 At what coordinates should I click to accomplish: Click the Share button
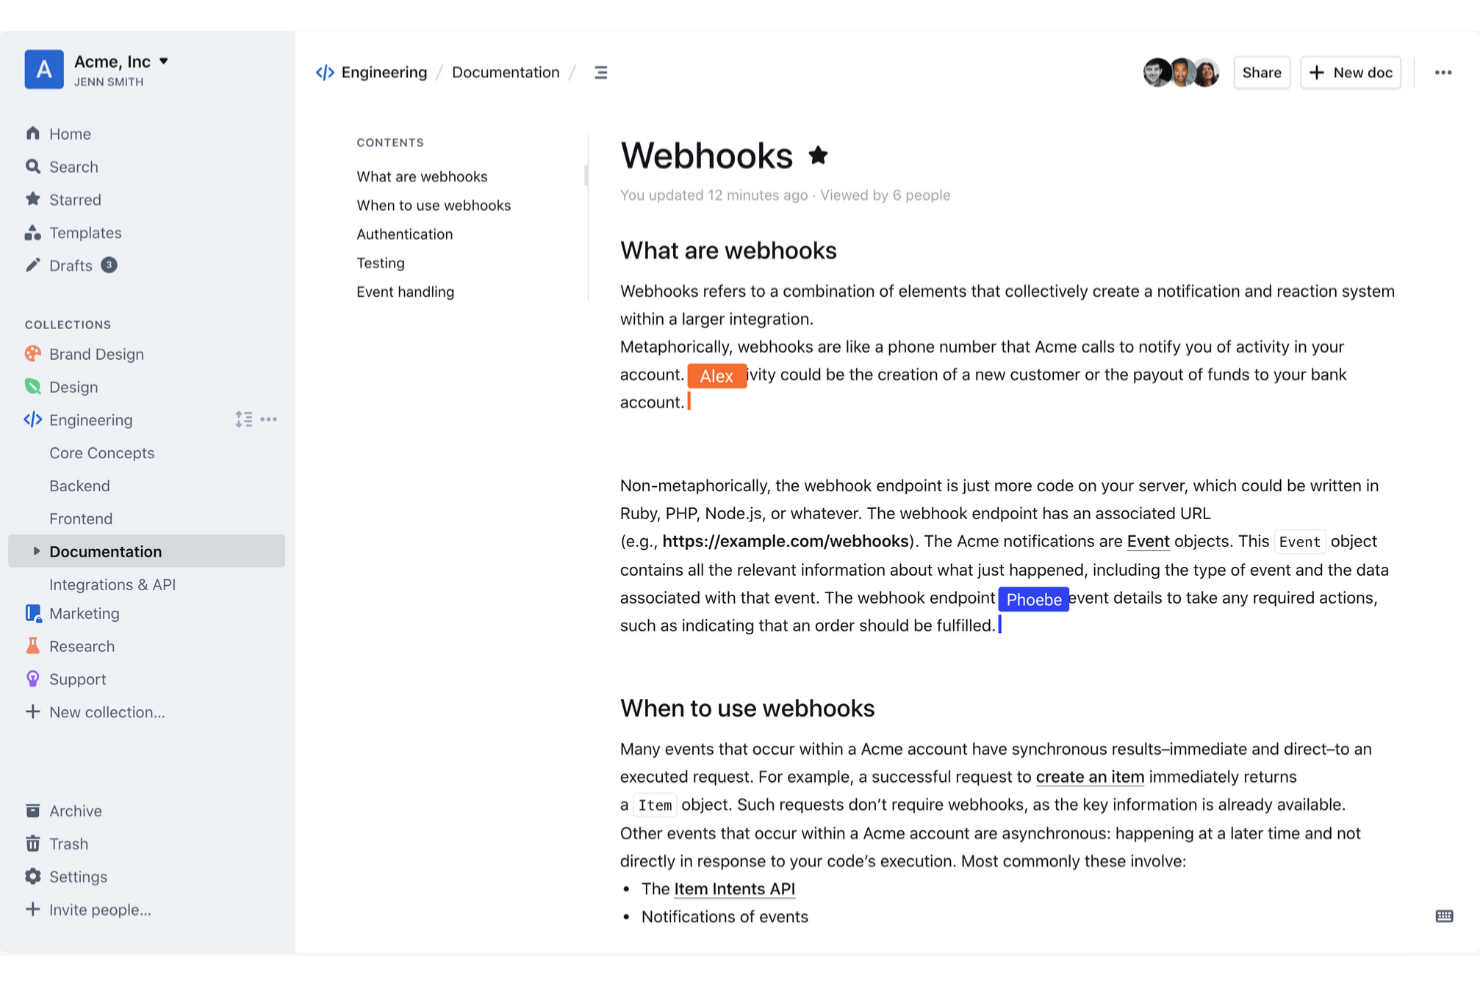(x=1261, y=72)
